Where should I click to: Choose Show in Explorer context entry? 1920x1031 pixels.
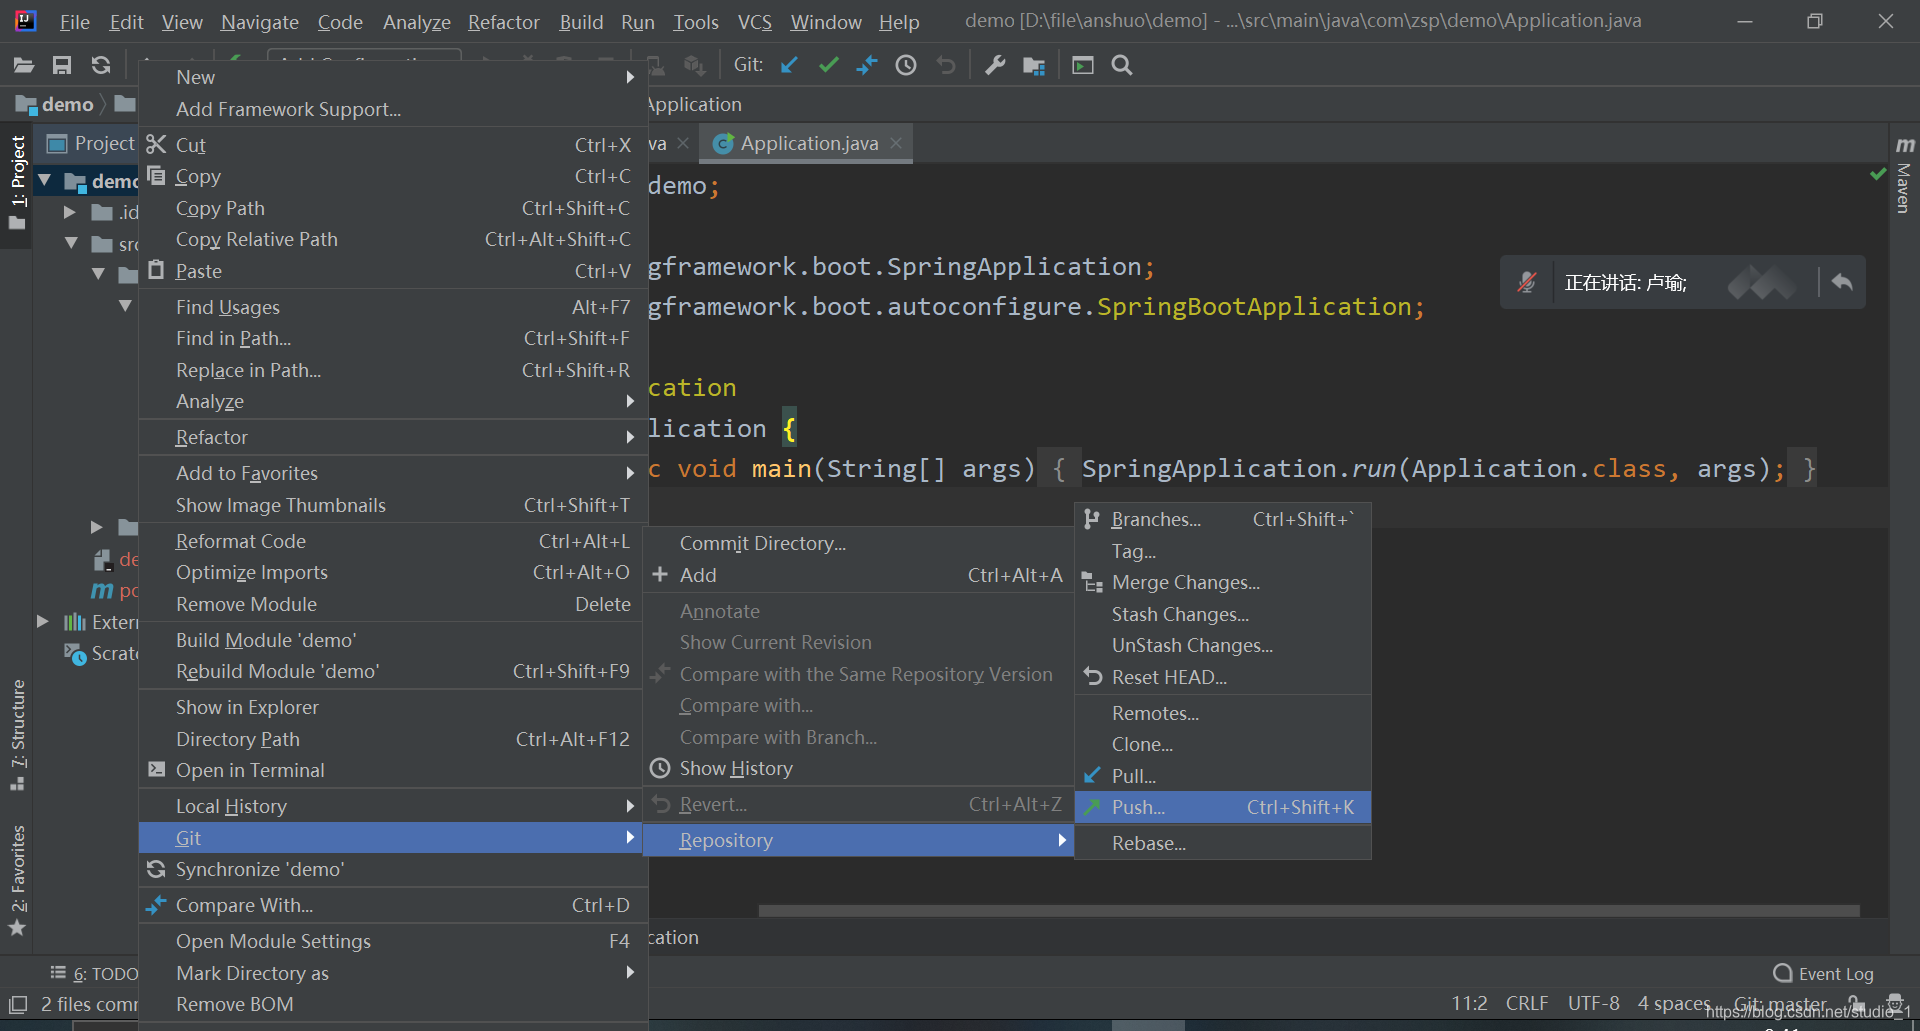click(392, 707)
